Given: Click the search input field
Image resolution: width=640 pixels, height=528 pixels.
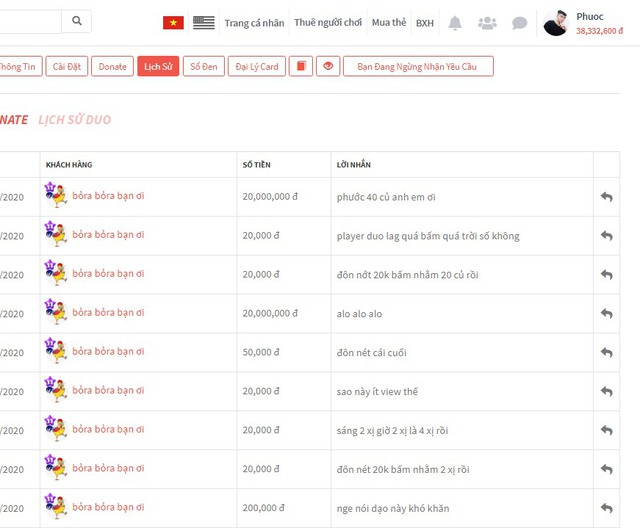Looking at the screenshot, I should (30, 21).
